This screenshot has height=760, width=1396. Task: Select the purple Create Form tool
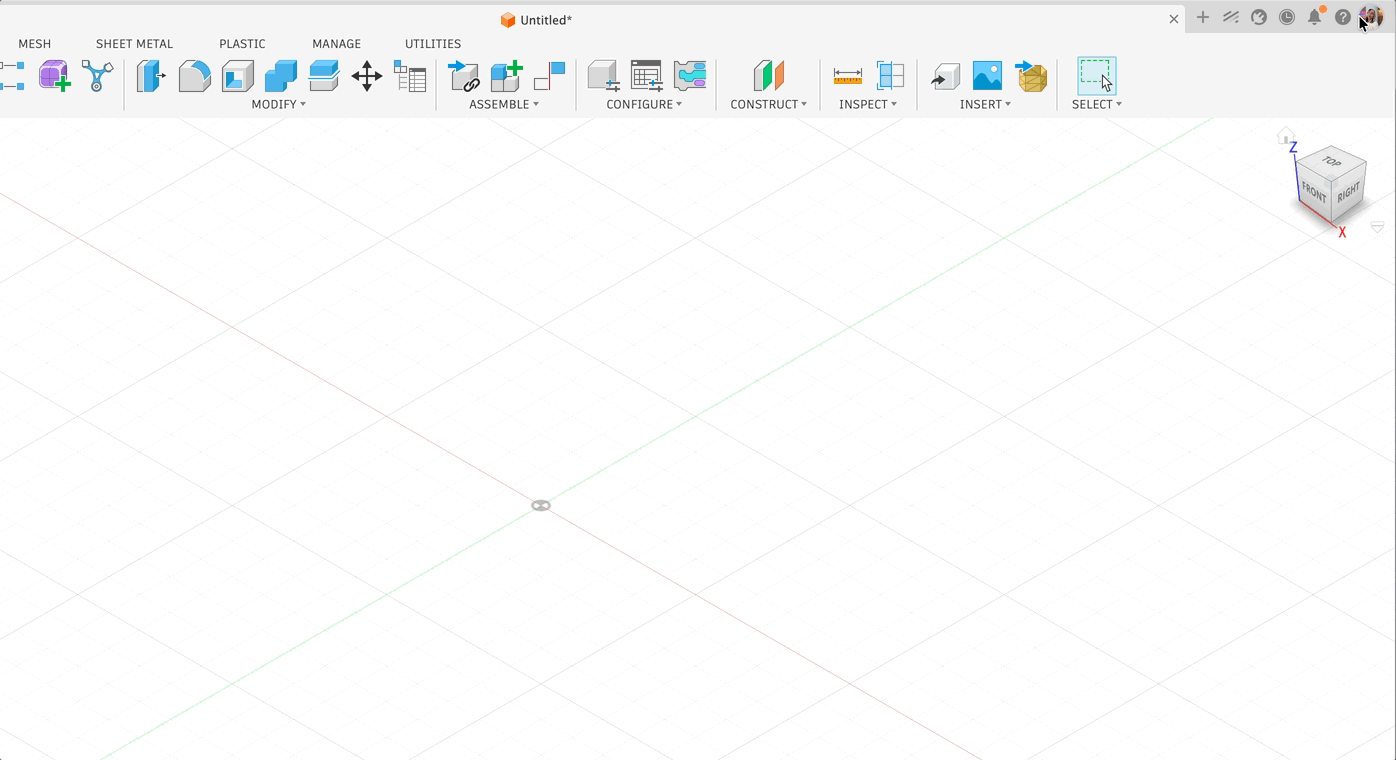click(54, 76)
